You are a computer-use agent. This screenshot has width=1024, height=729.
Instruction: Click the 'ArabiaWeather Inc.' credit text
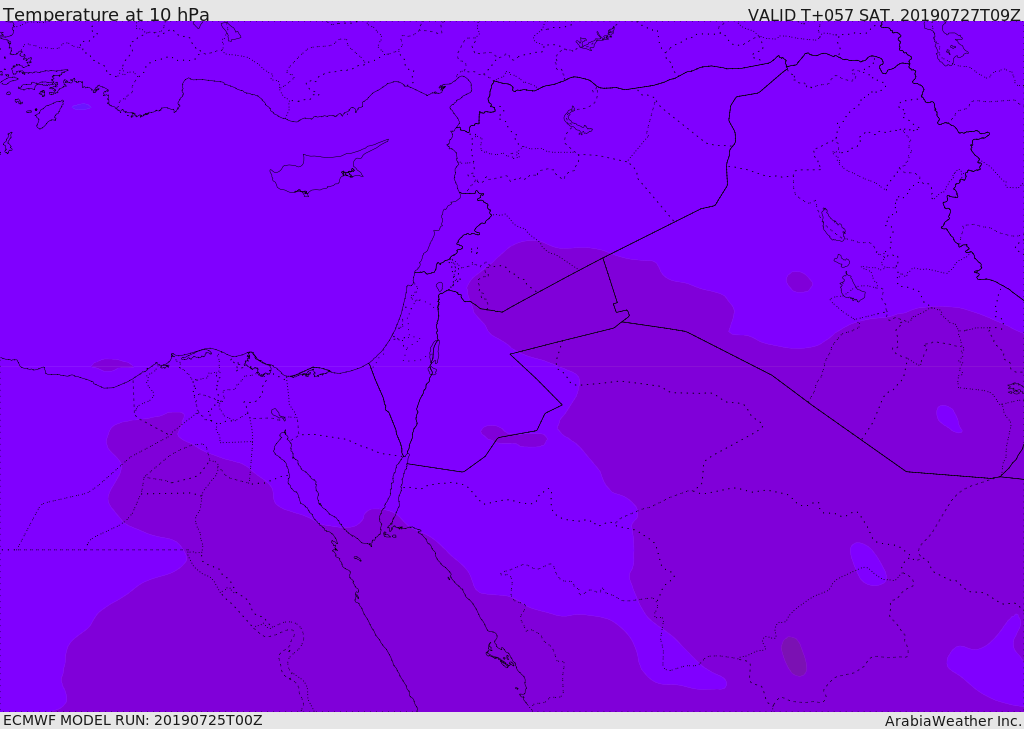point(953,721)
